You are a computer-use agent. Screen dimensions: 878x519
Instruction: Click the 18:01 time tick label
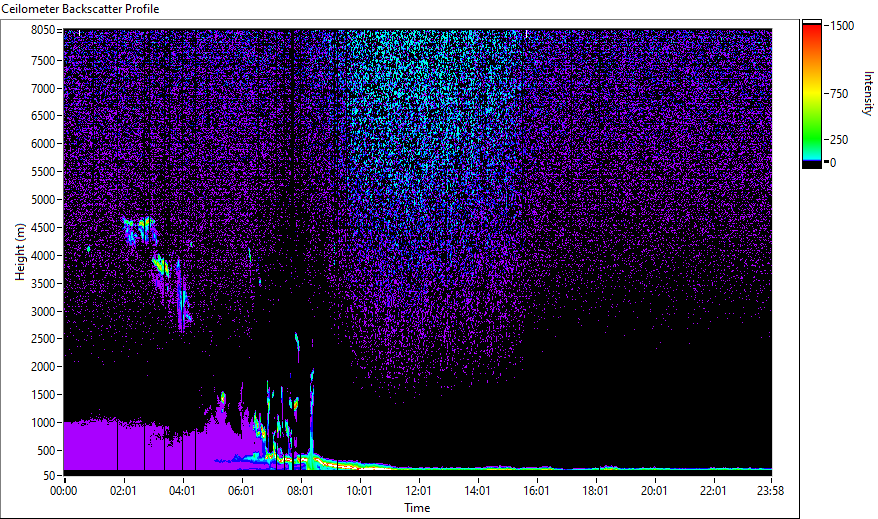[595, 491]
